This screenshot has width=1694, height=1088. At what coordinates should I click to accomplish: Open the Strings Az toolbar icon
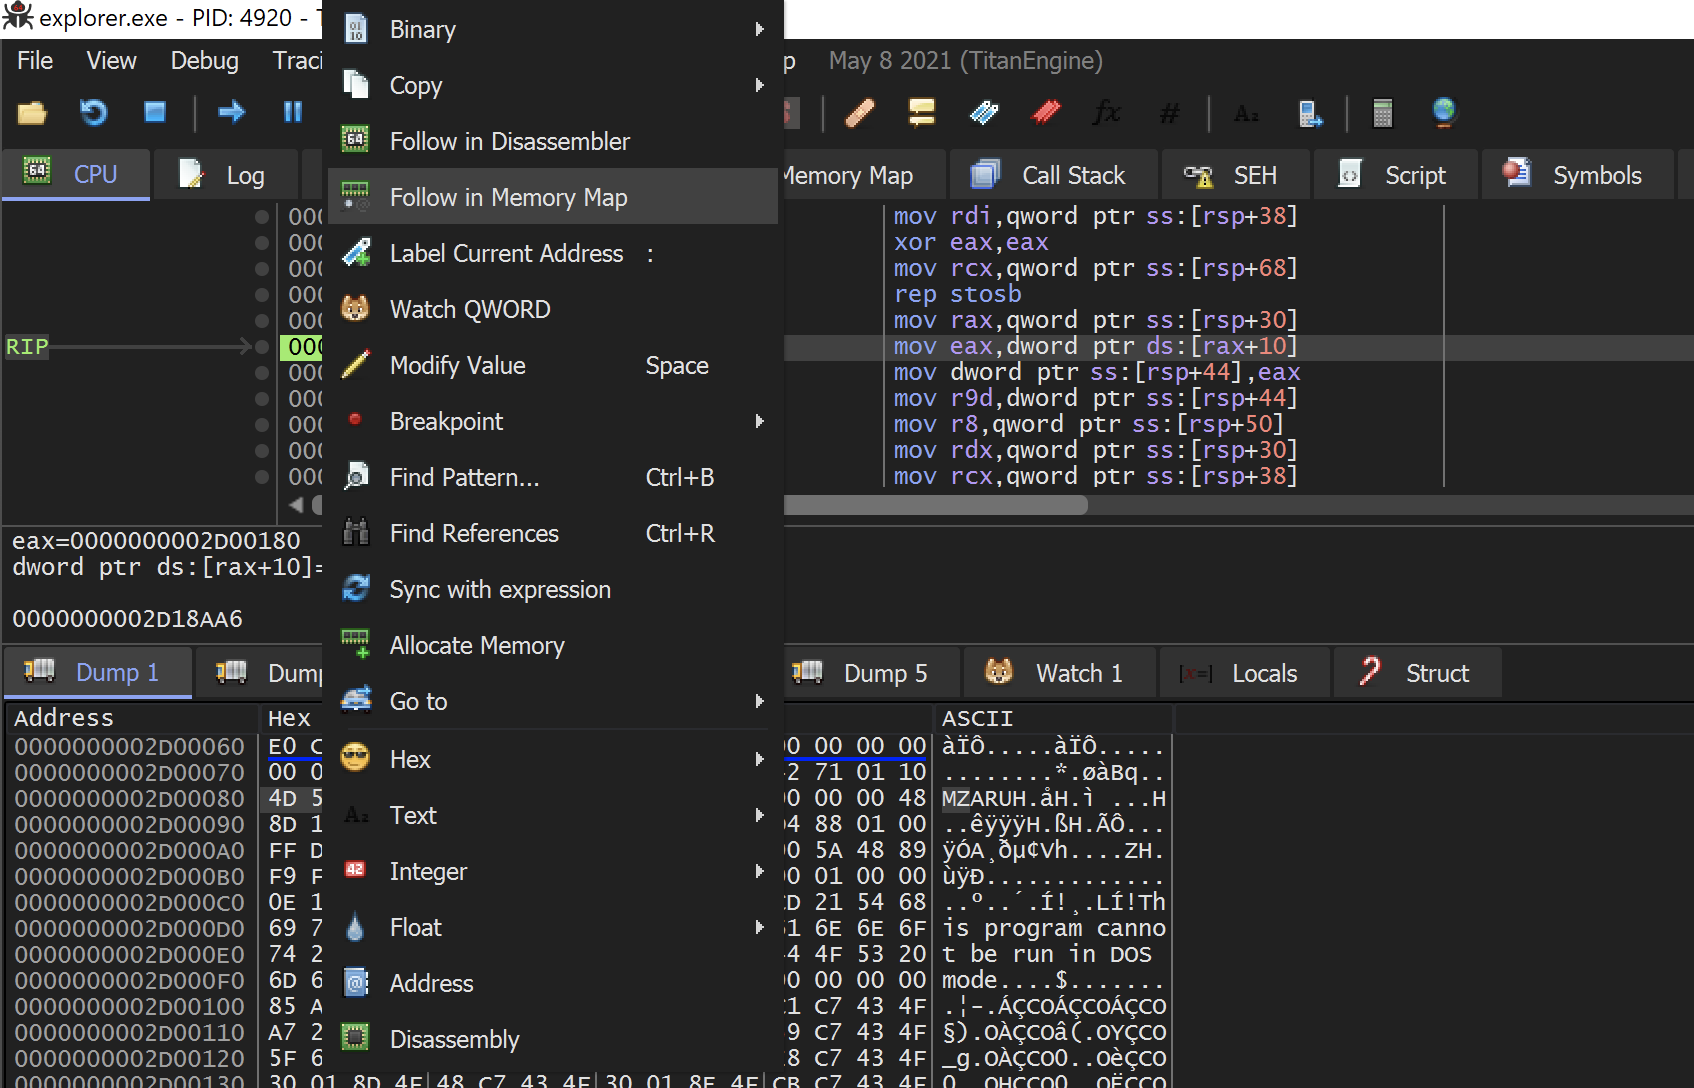(1247, 113)
